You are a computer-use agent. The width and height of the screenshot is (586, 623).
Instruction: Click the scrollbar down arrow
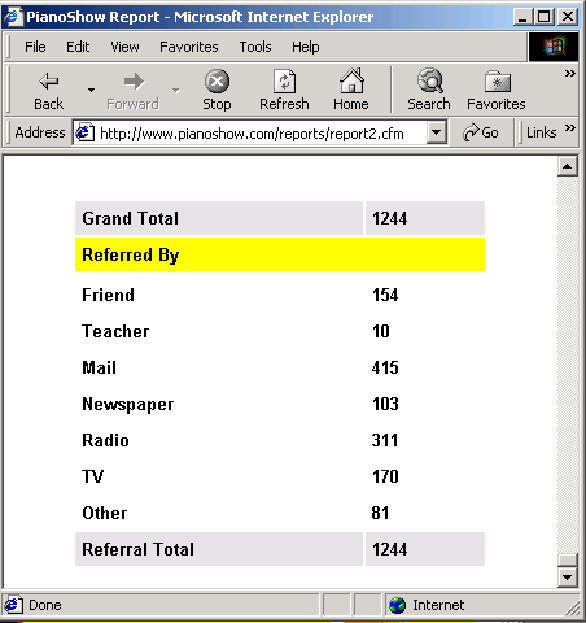point(567,577)
